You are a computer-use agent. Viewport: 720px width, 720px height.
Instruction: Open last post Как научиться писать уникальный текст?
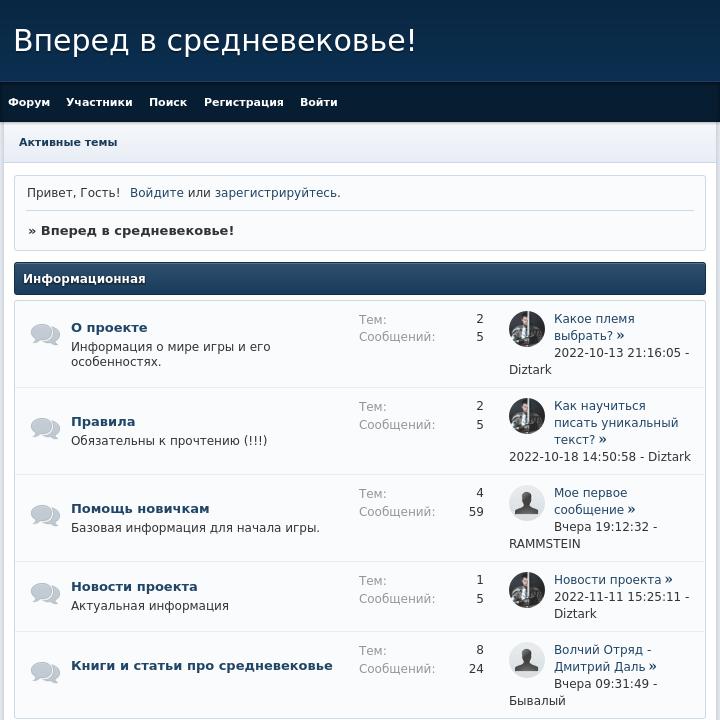tap(616, 422)
